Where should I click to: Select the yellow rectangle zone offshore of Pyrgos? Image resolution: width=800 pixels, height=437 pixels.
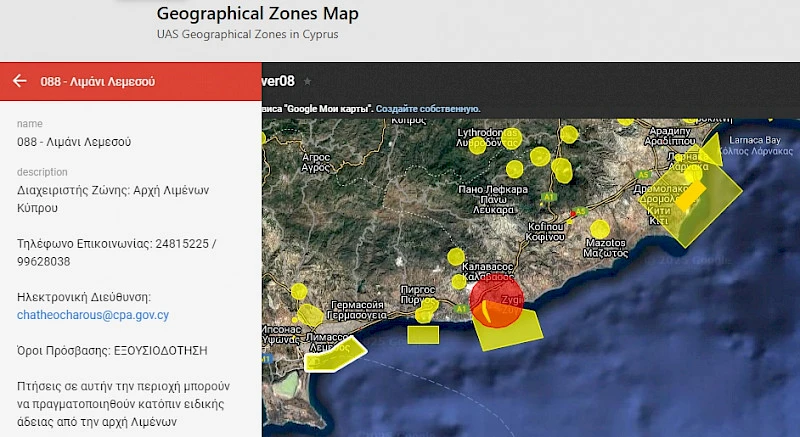pyautogui.click(x=423, y=335)
